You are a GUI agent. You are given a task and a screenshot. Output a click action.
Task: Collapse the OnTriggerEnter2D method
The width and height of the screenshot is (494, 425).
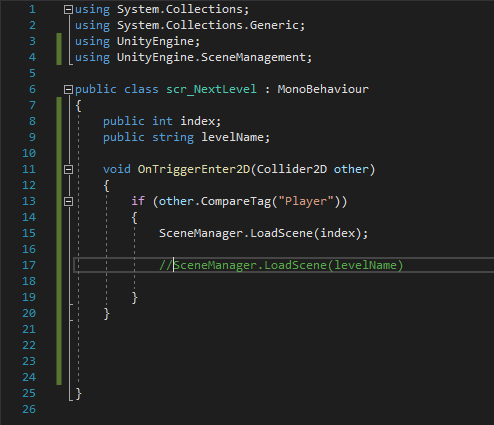(x=68, y=169)
